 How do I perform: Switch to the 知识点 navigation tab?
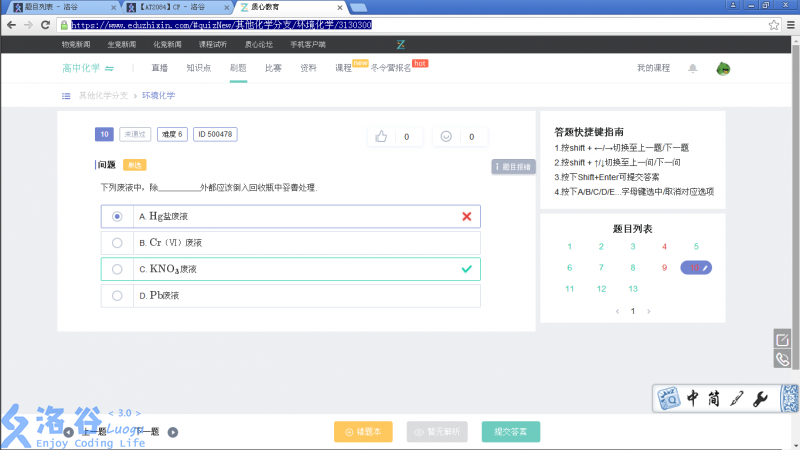pyautogui.click(x=198, y=68)
